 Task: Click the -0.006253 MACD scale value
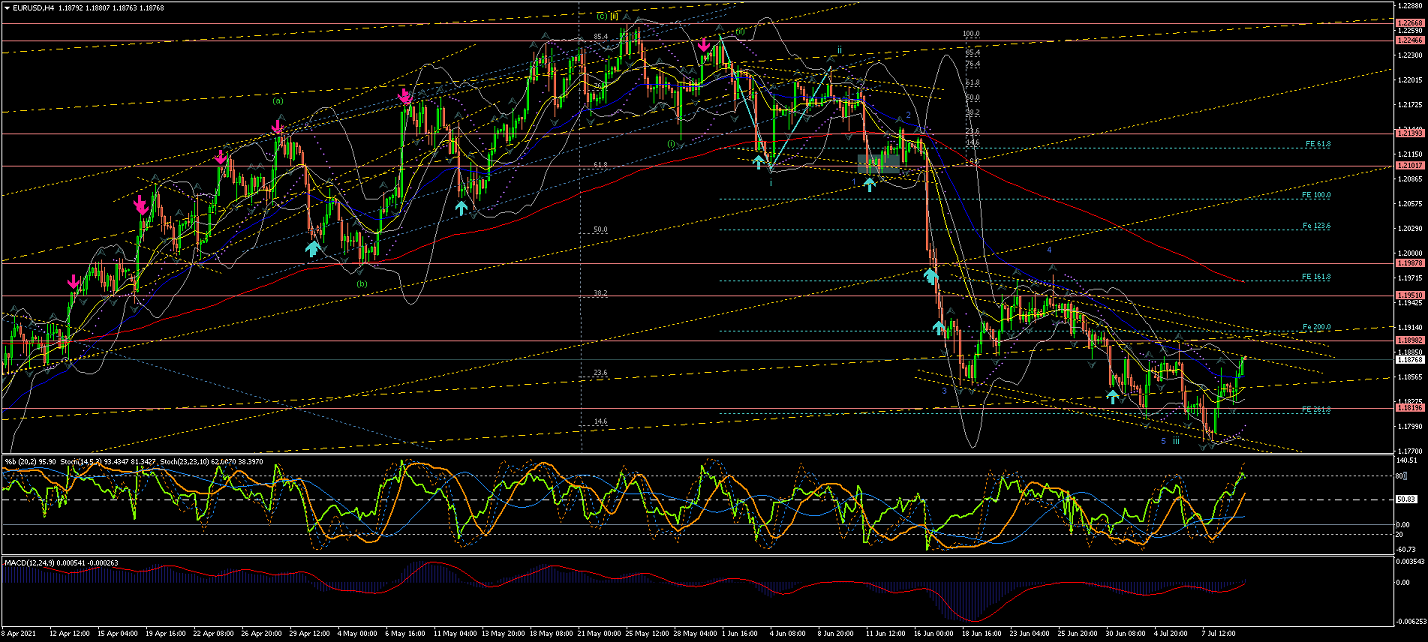click(x=1409, y=621)
